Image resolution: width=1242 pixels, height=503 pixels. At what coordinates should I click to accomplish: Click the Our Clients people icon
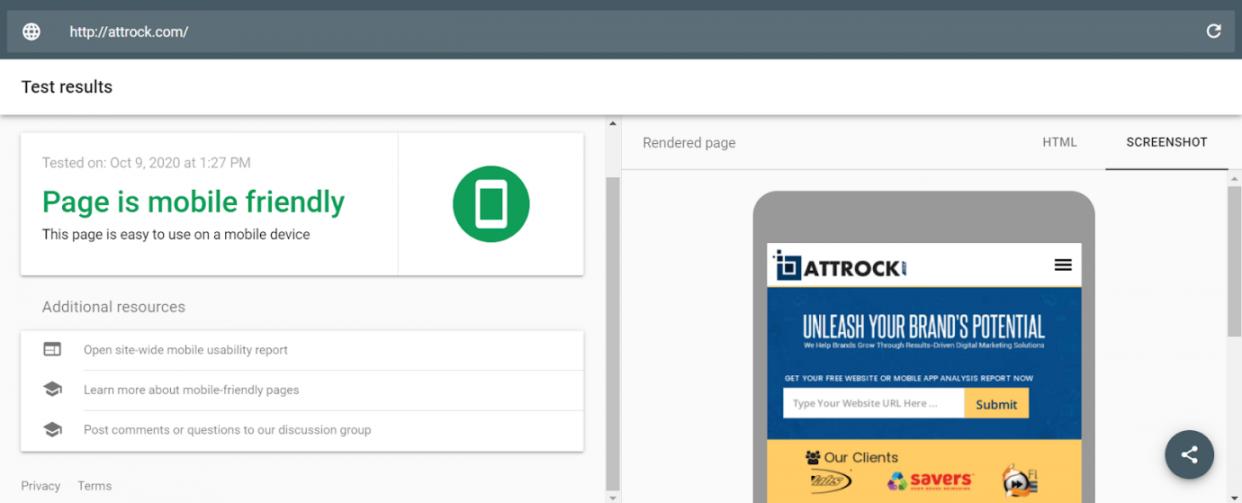click(x=813, y=458)
